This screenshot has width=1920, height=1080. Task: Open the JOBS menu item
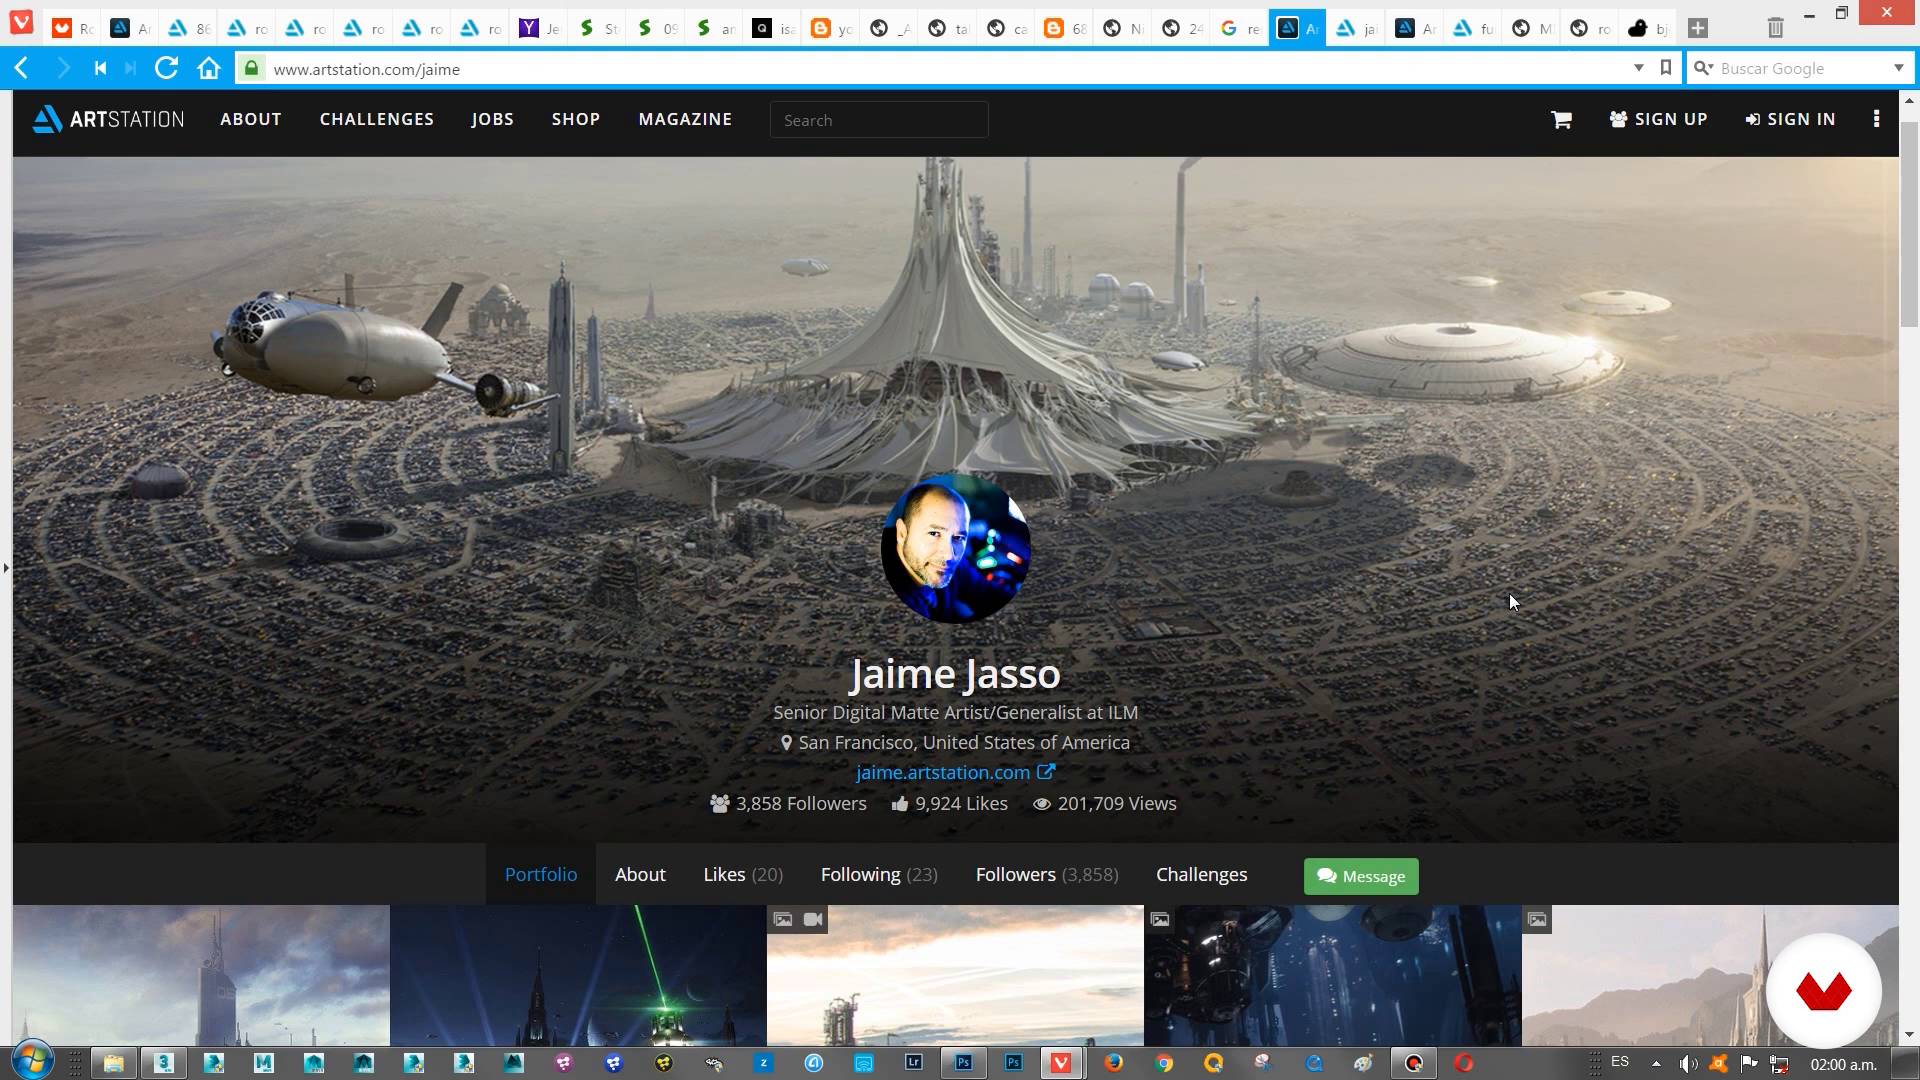[x=493, y=119]
